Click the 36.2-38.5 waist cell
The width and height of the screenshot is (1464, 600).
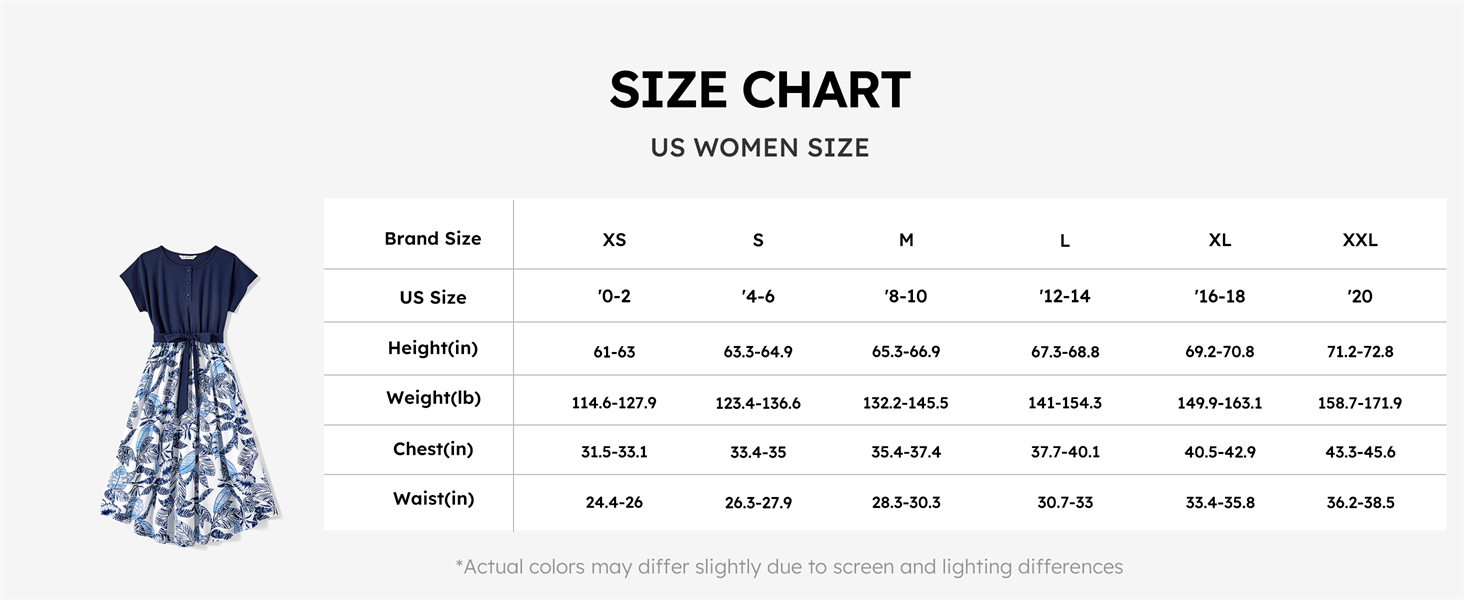tap(1360, 503)
